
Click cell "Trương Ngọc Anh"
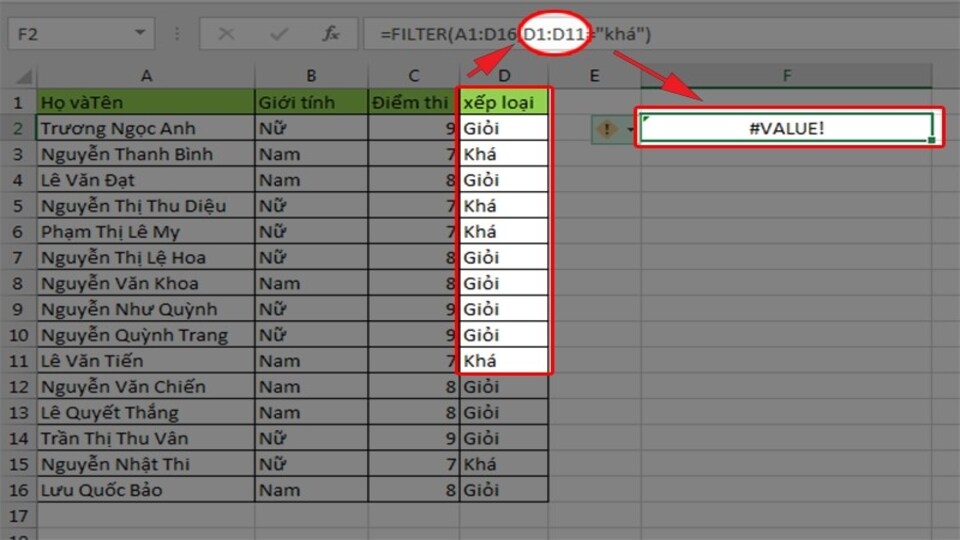pos(146,129)
